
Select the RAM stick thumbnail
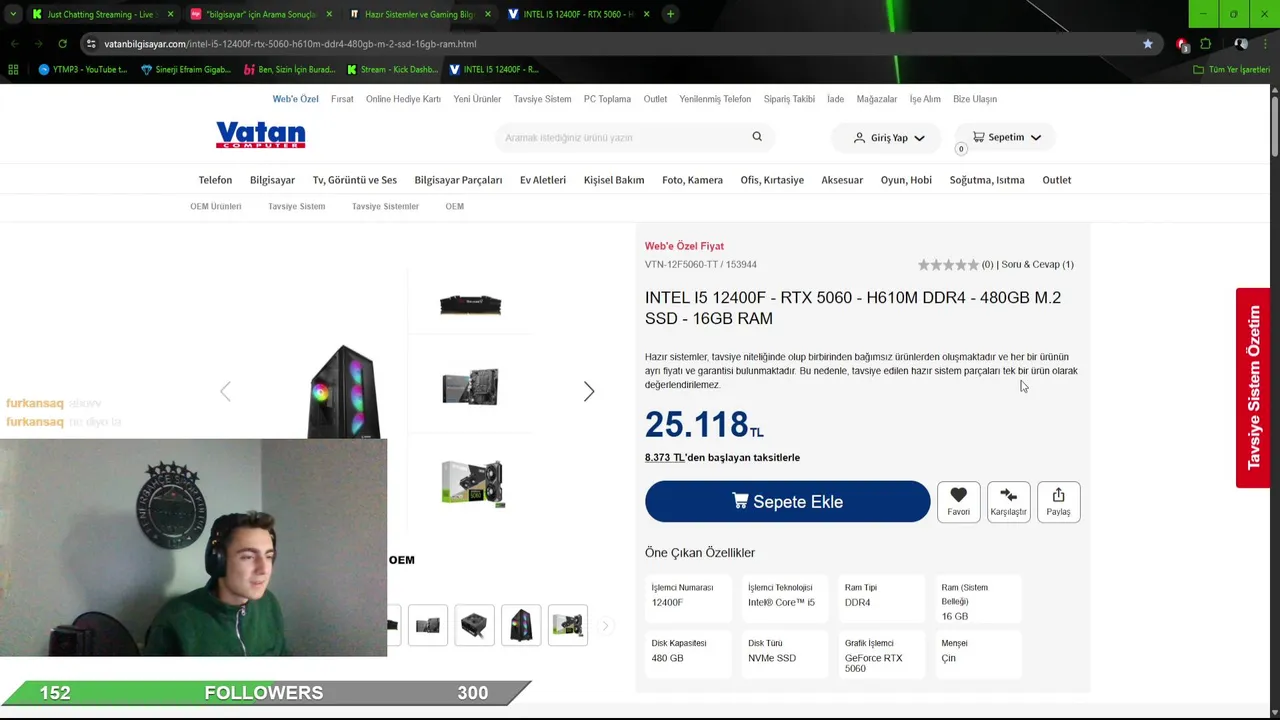[470, 304]
